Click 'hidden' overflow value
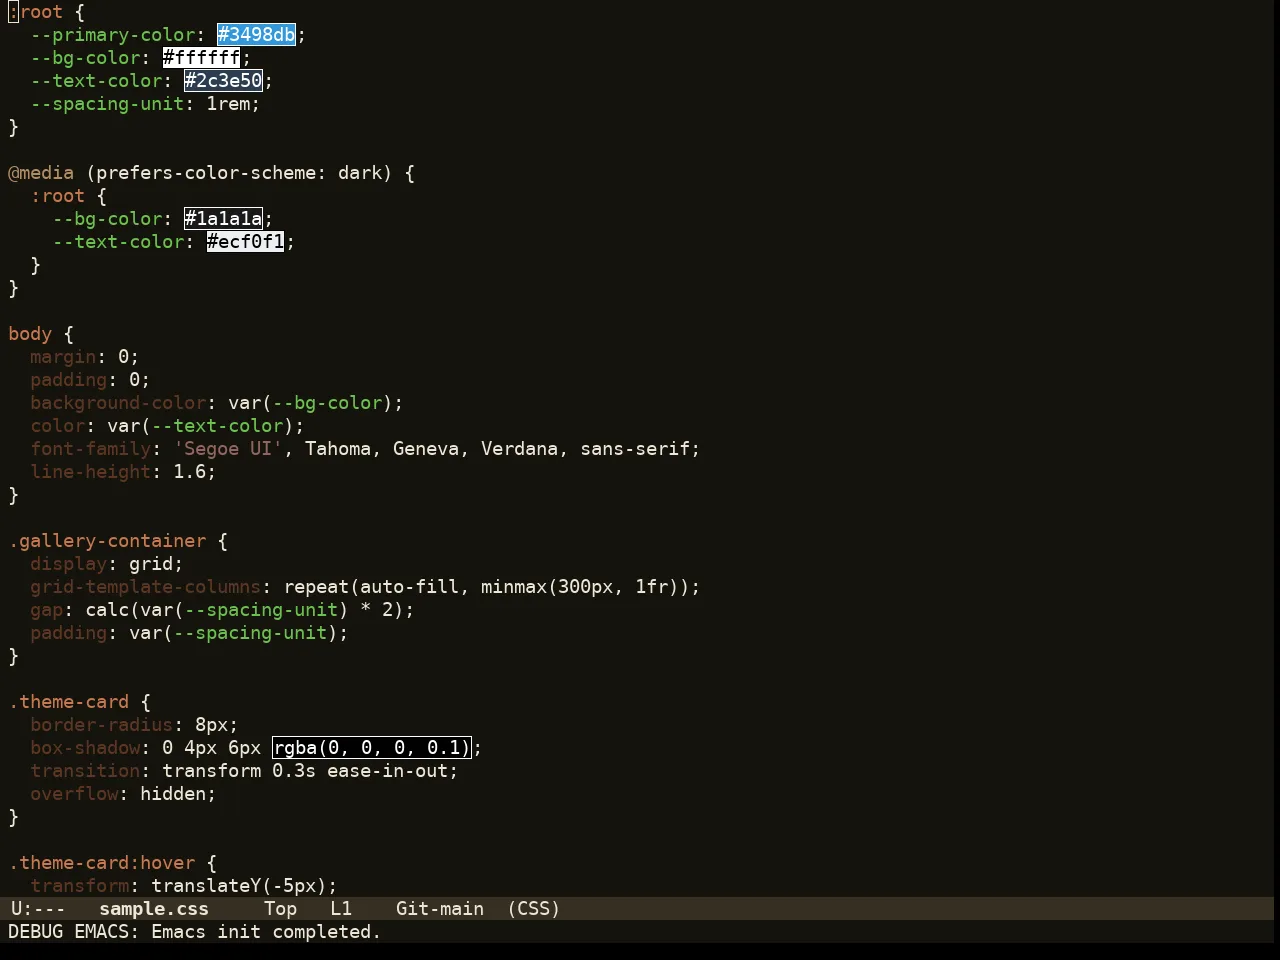This screenshot has height=960, width=1280. coord(173,794)
